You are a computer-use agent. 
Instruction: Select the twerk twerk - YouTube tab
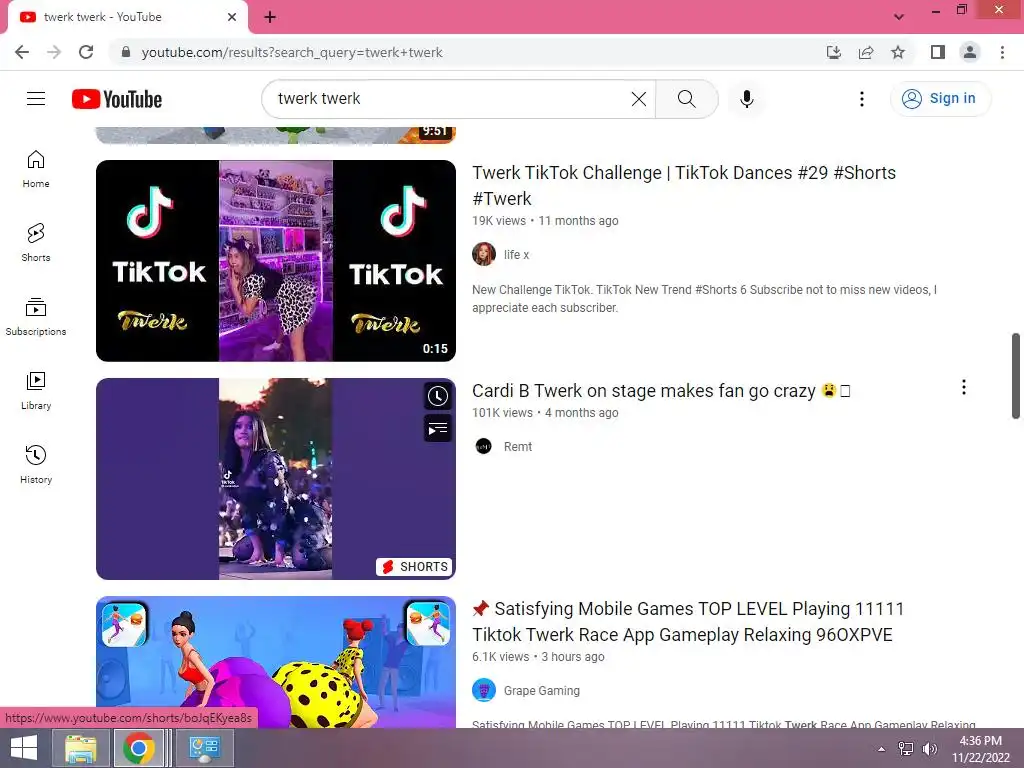tap(127, 17)
